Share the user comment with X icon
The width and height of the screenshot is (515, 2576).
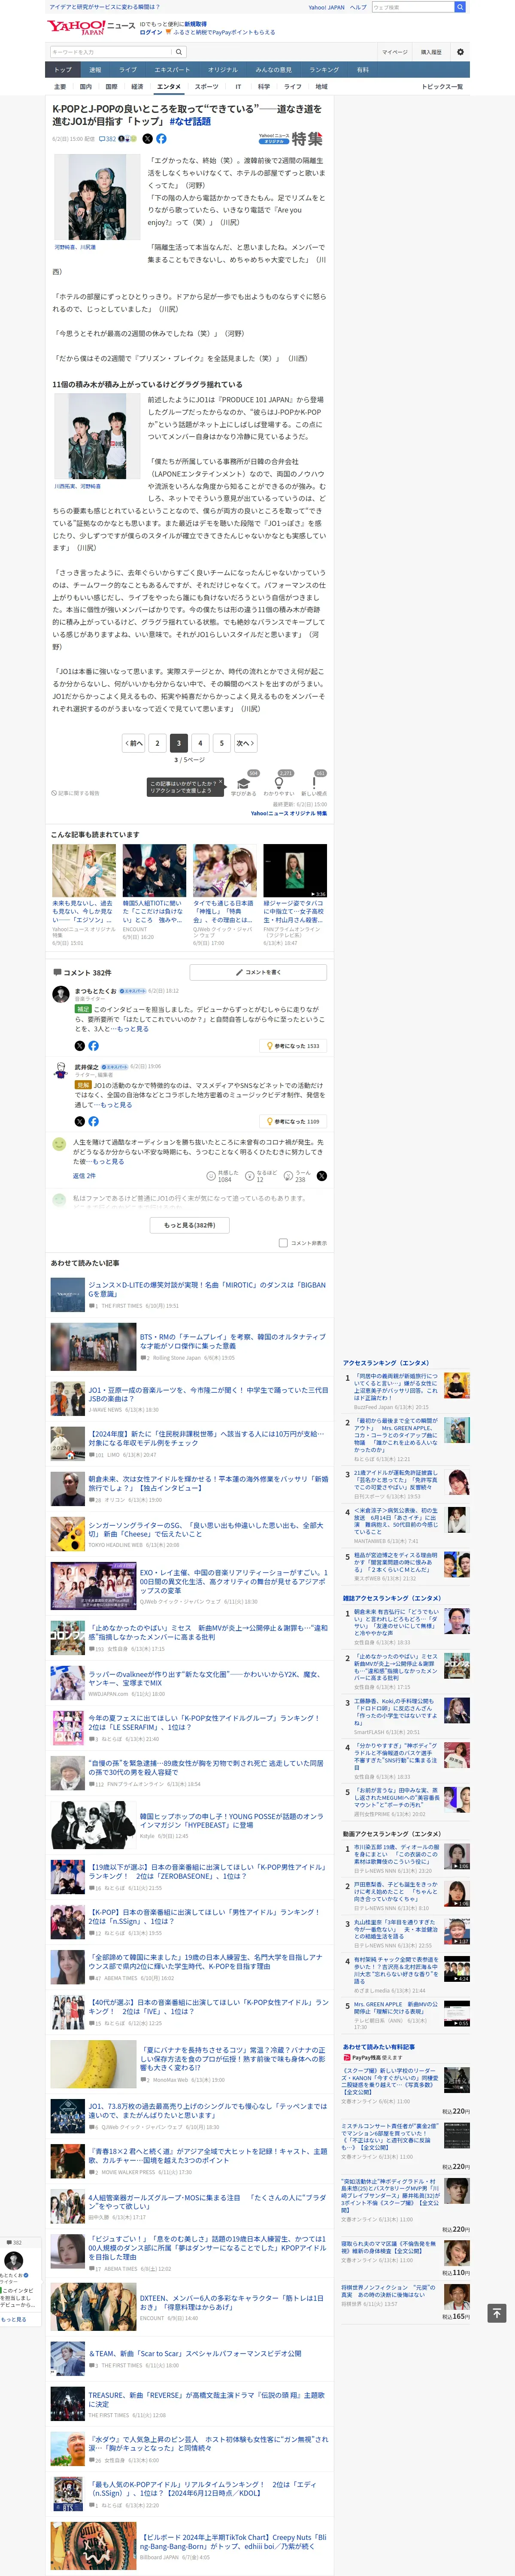[x=321, y=1176]
